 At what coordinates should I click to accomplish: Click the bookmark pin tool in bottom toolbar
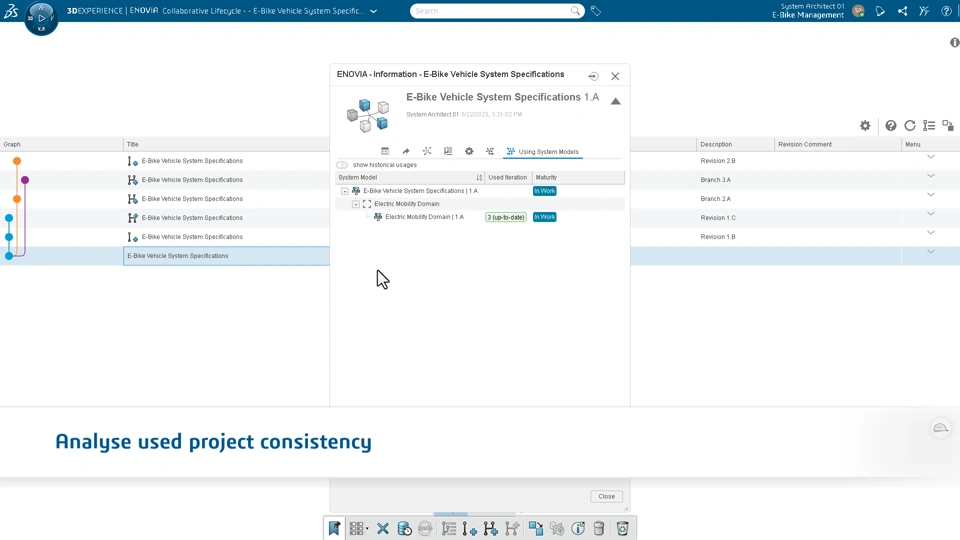click(334, 528)
